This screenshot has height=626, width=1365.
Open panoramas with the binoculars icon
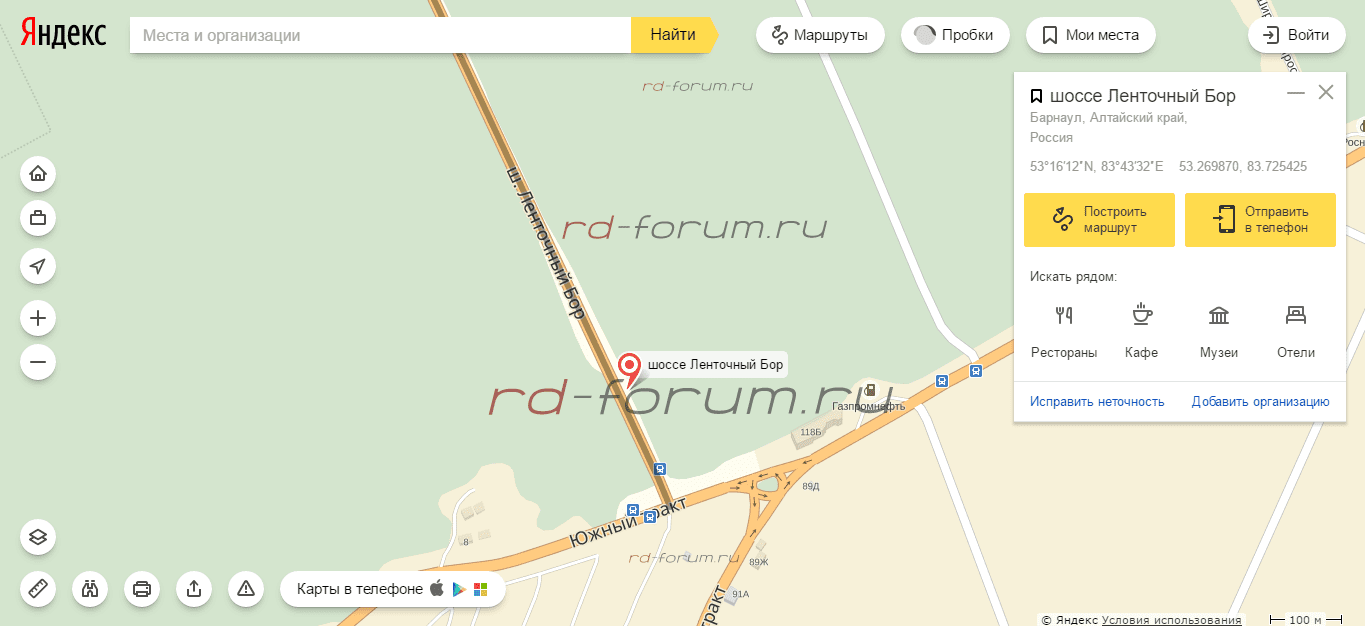tap(90, 589)
